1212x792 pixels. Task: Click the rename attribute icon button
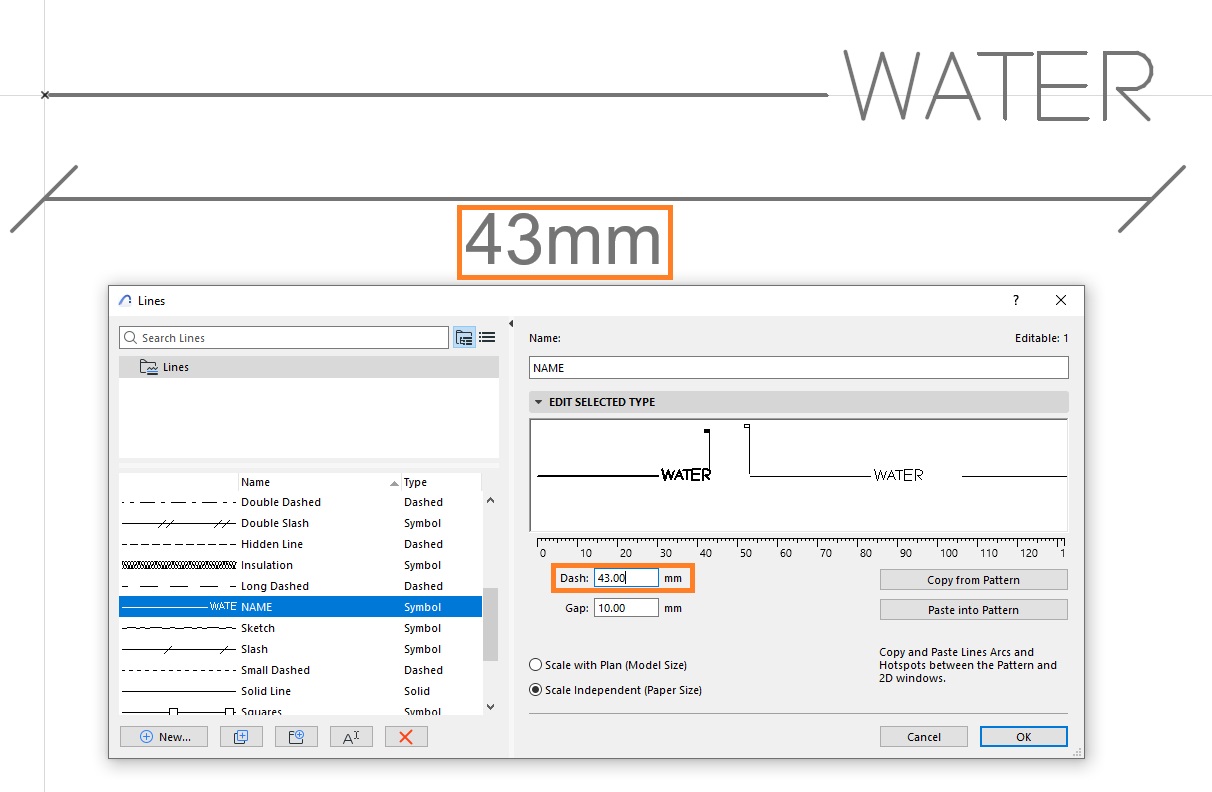[x=351, y=737]
